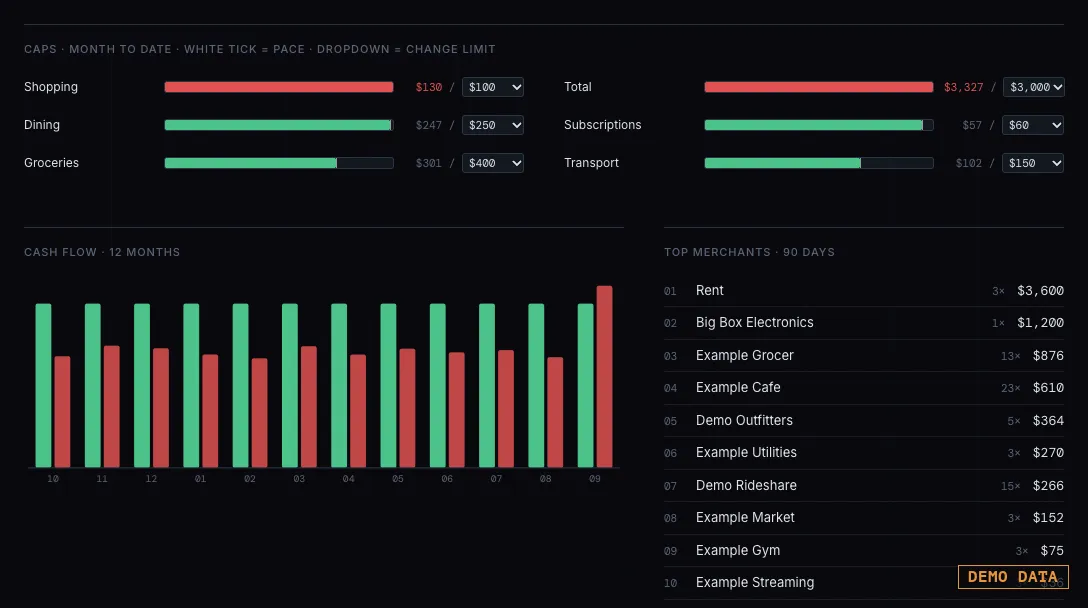Open Big Box Electronics merchant entry
Viewport: 1088px width, 608px height.
(x=864, y=323)
